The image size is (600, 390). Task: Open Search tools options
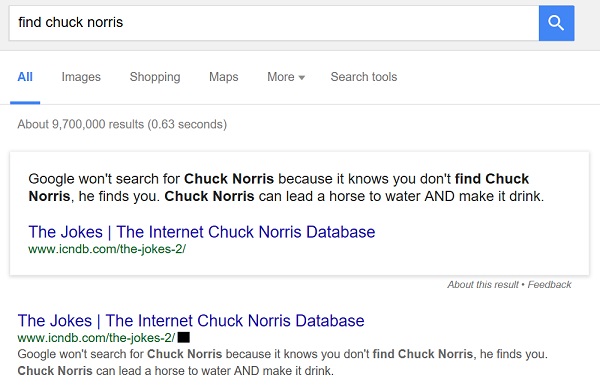tap(364, 77)
